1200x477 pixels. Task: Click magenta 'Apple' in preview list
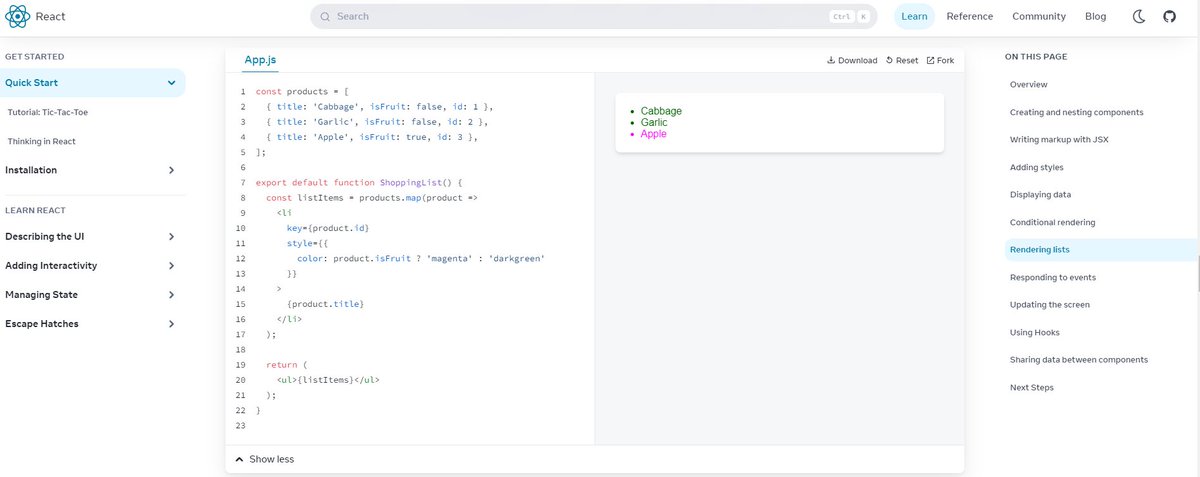click(653, 134)
